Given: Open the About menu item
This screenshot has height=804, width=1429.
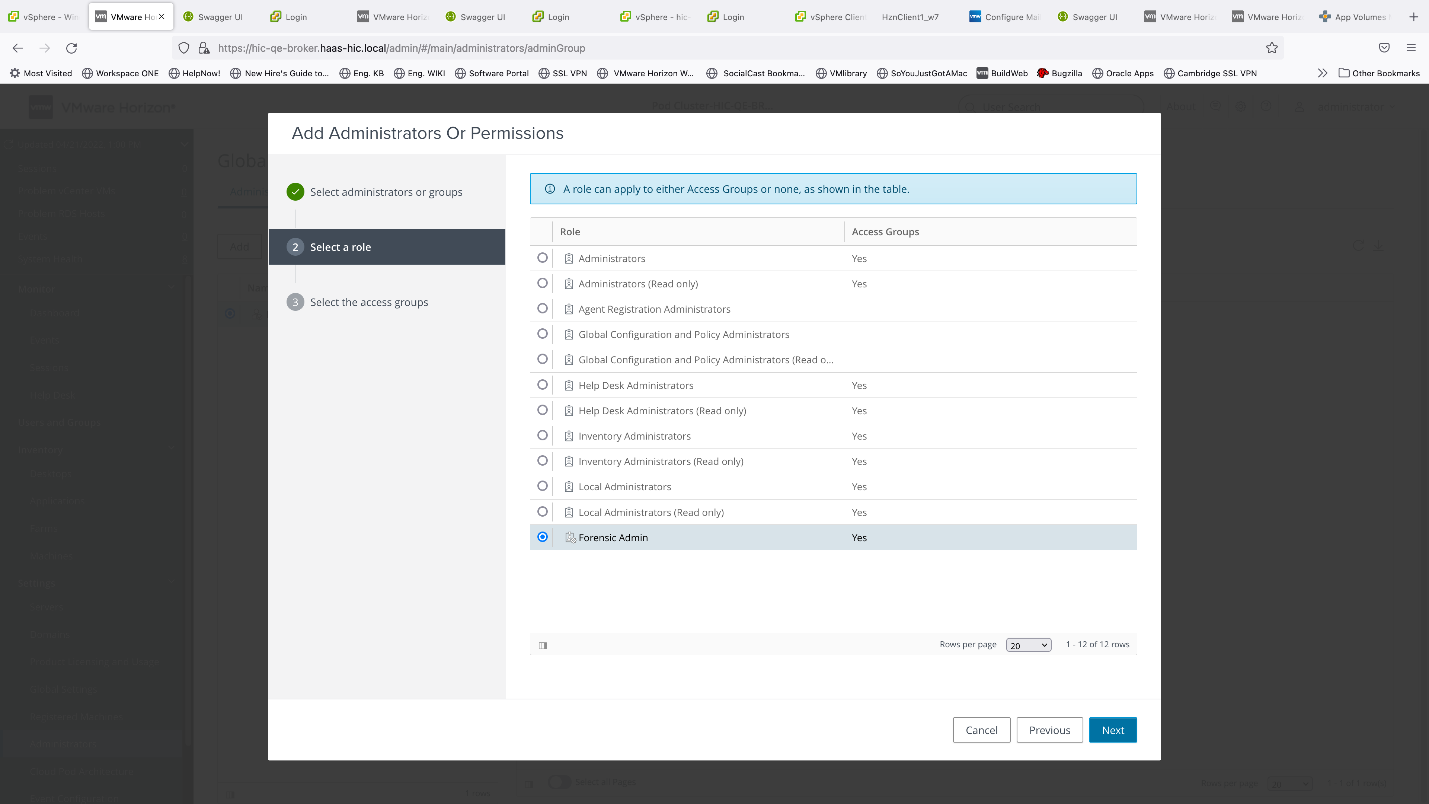Looking at the screenshot, I should point(1181,107).
